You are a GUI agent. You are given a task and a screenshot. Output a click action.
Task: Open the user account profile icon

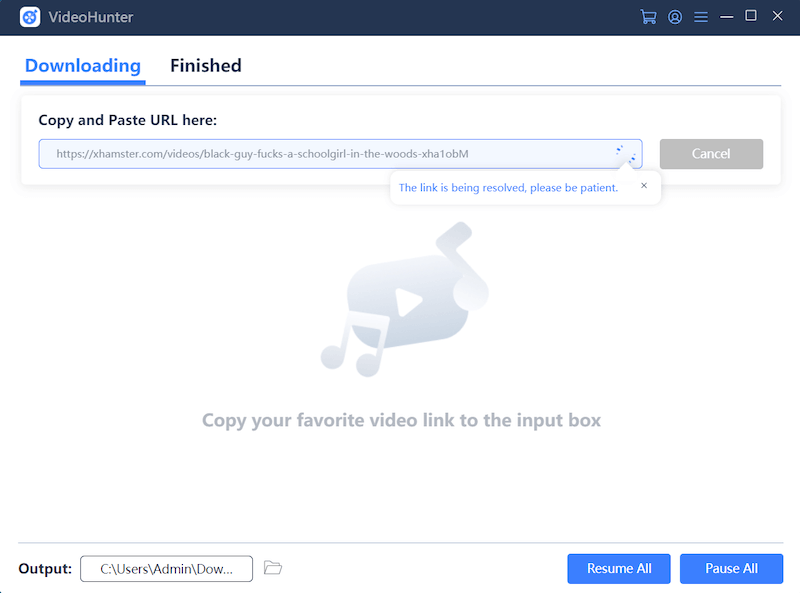pyautogui.click(x=674, y=17)
